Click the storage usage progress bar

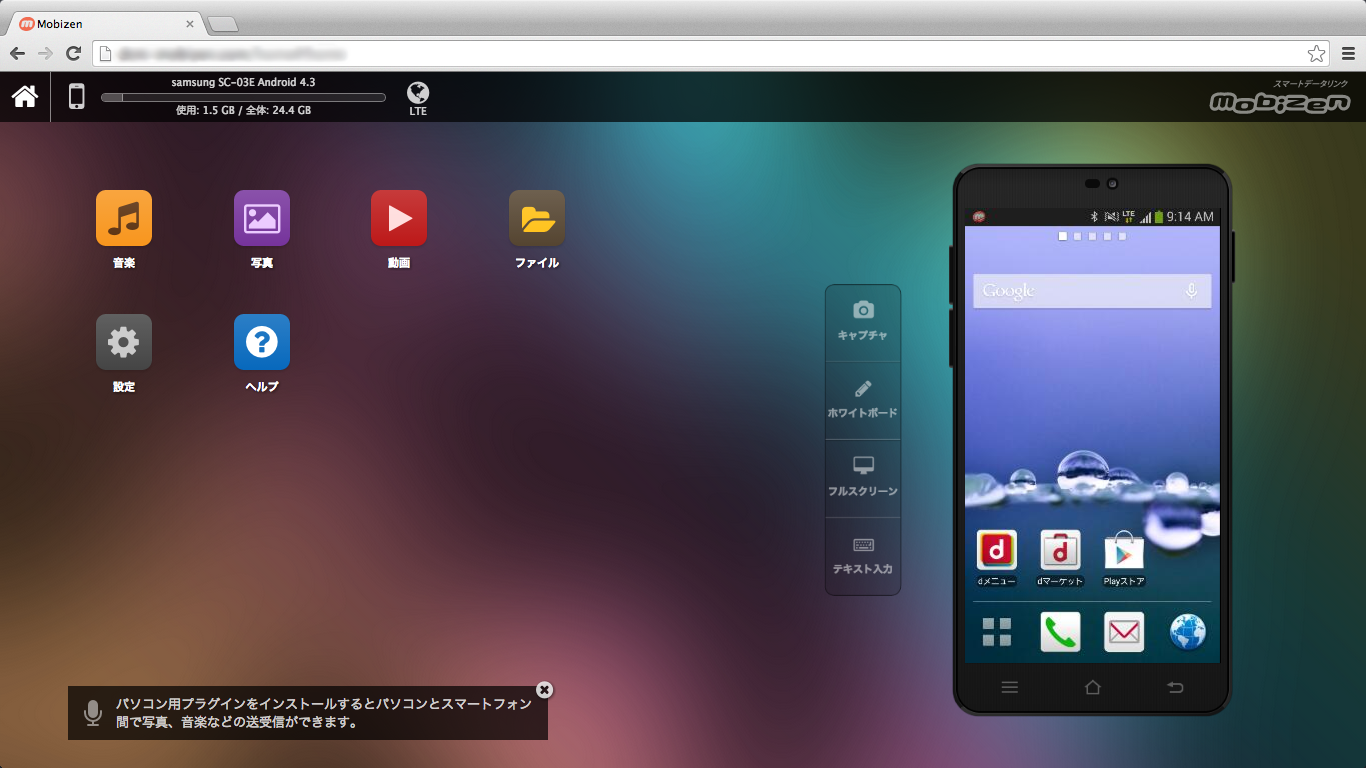(243, 97)
